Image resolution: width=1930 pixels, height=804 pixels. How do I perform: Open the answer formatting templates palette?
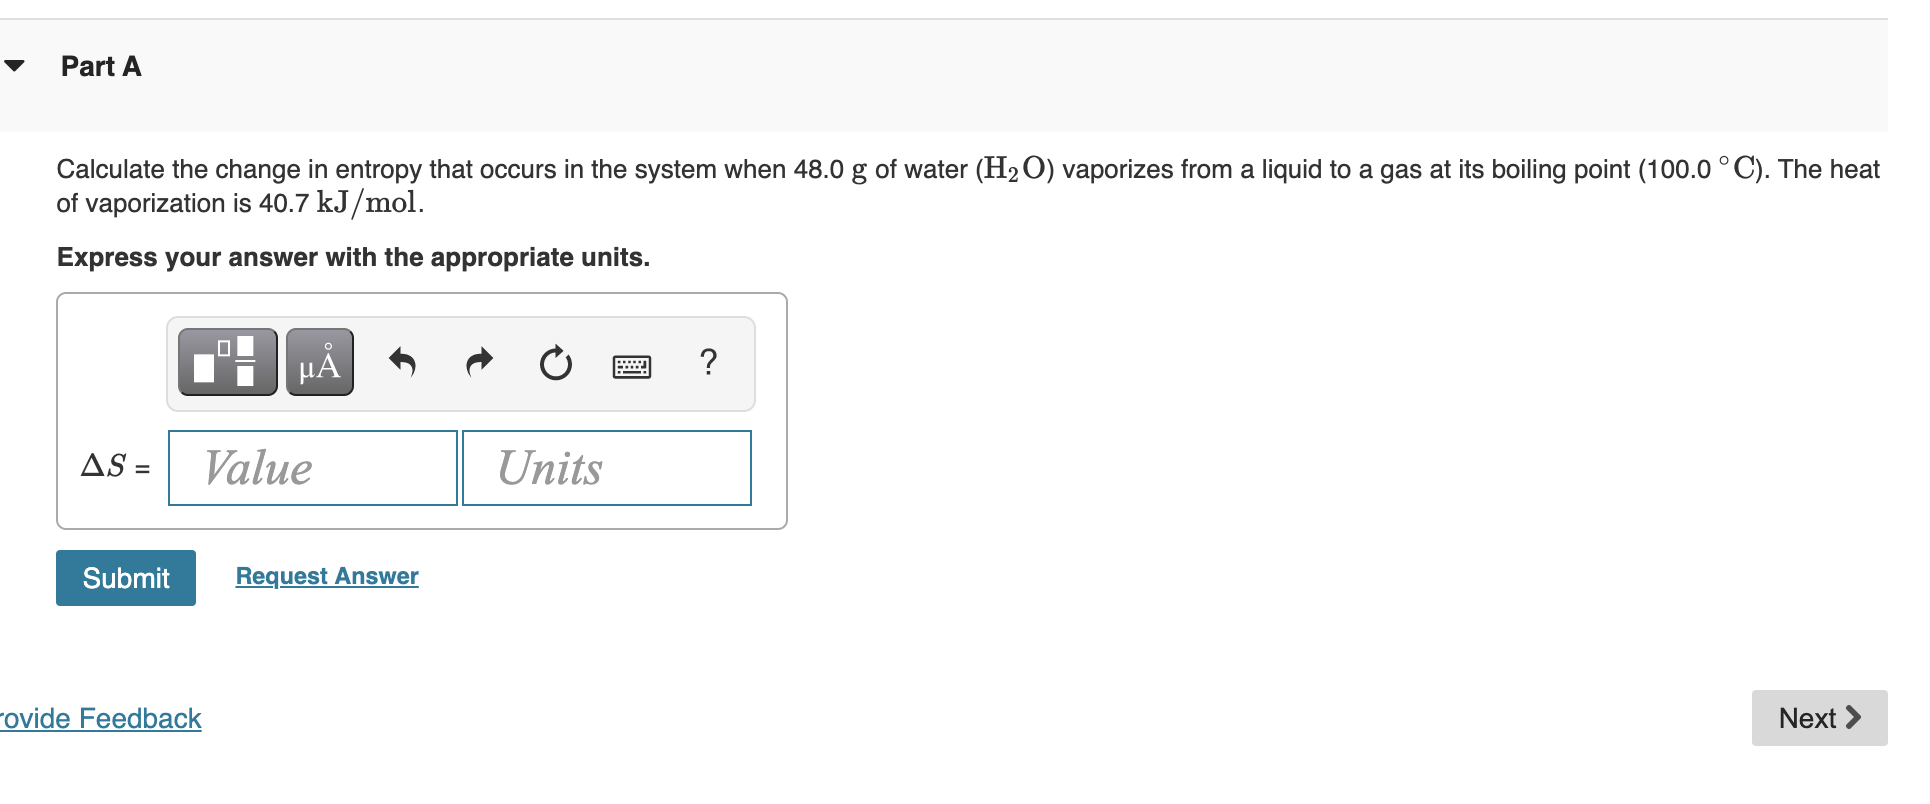(x=226, y=362)
